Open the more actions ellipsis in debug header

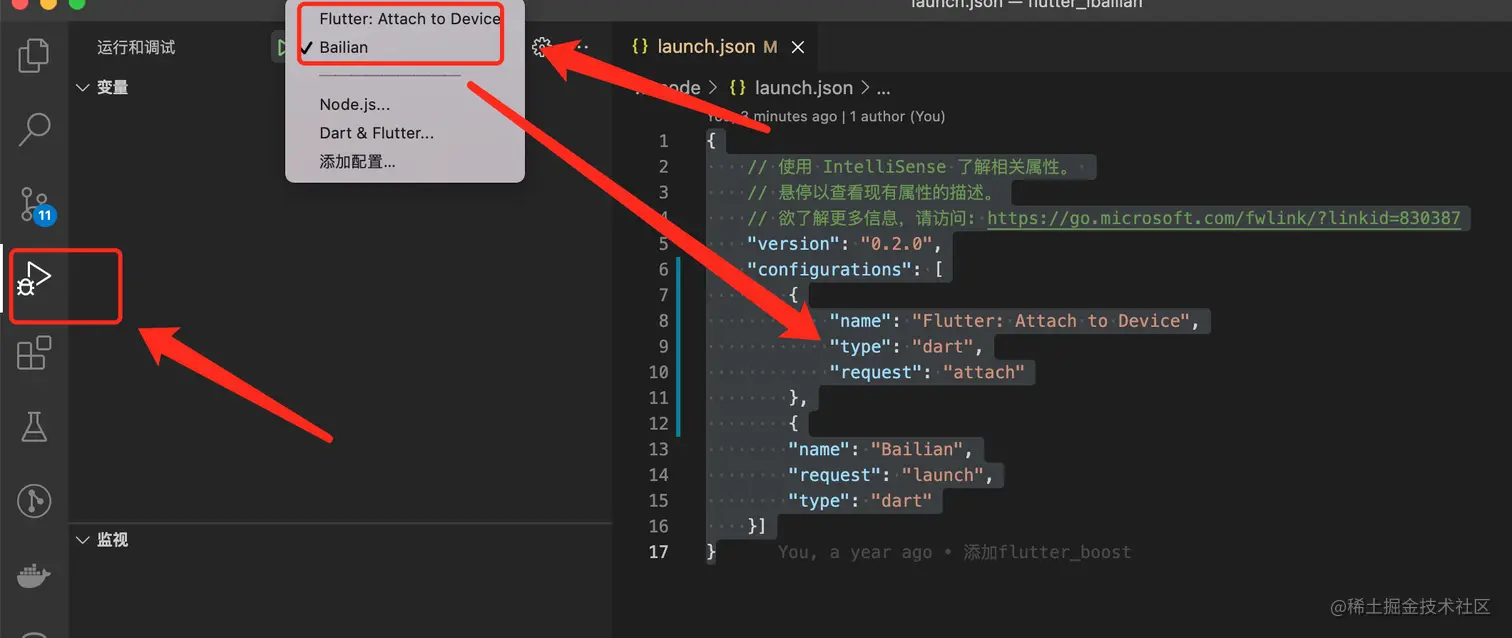coord(580,47)
